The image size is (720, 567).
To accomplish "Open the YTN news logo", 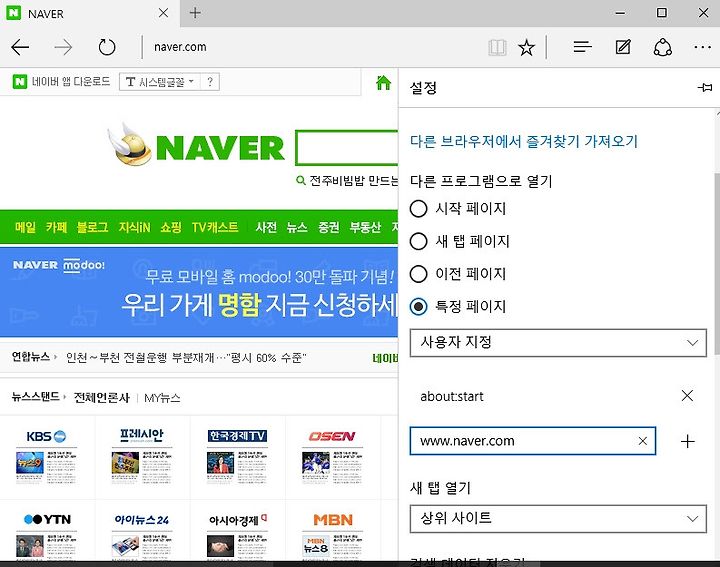I will [x=47, y=519].
